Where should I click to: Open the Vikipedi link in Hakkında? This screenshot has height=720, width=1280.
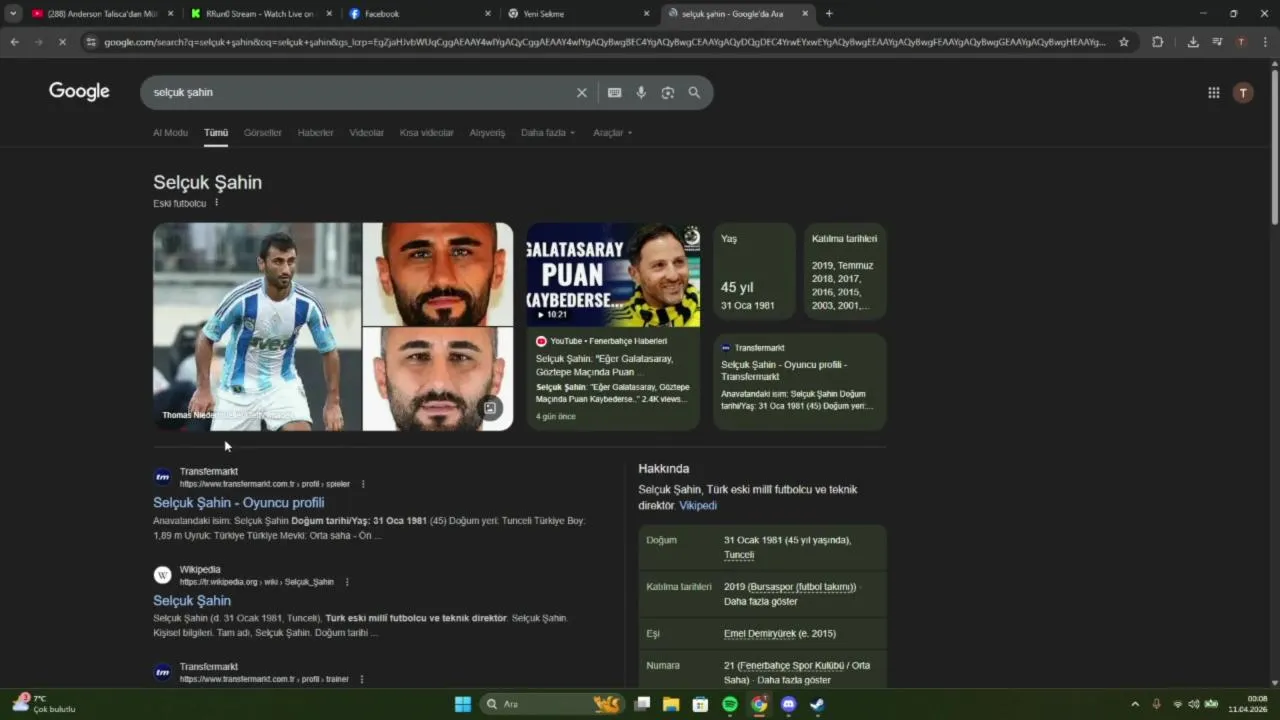698,506
